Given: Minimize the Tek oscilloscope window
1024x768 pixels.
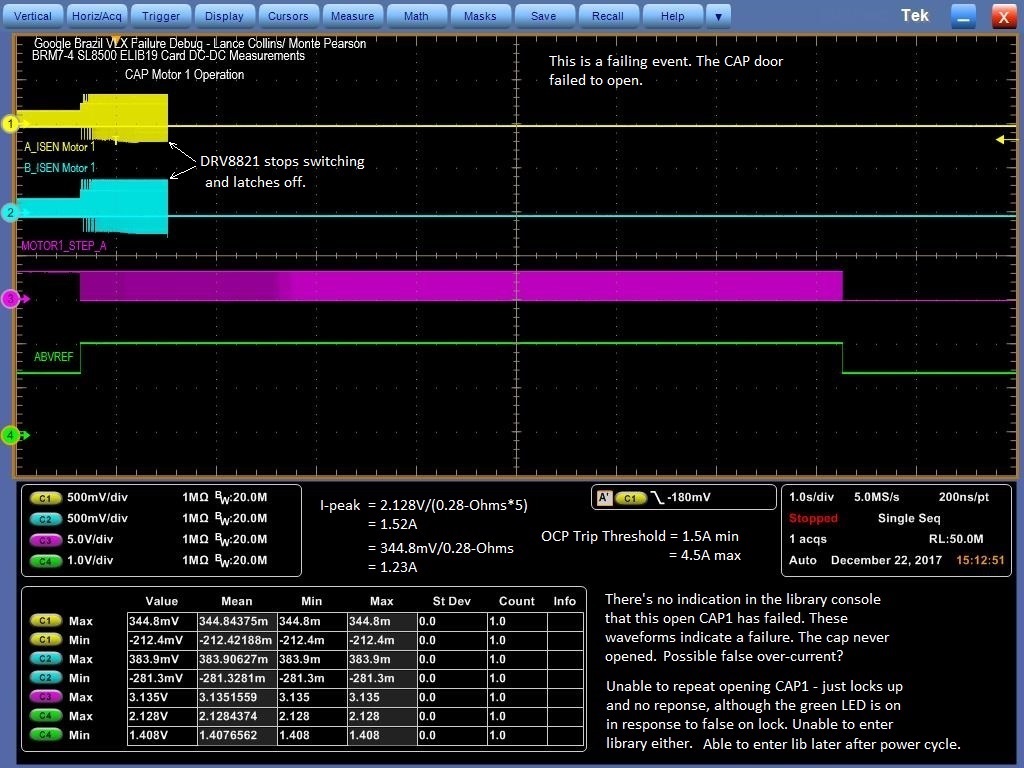Looking at the screenshot, I should pos(963,16).
